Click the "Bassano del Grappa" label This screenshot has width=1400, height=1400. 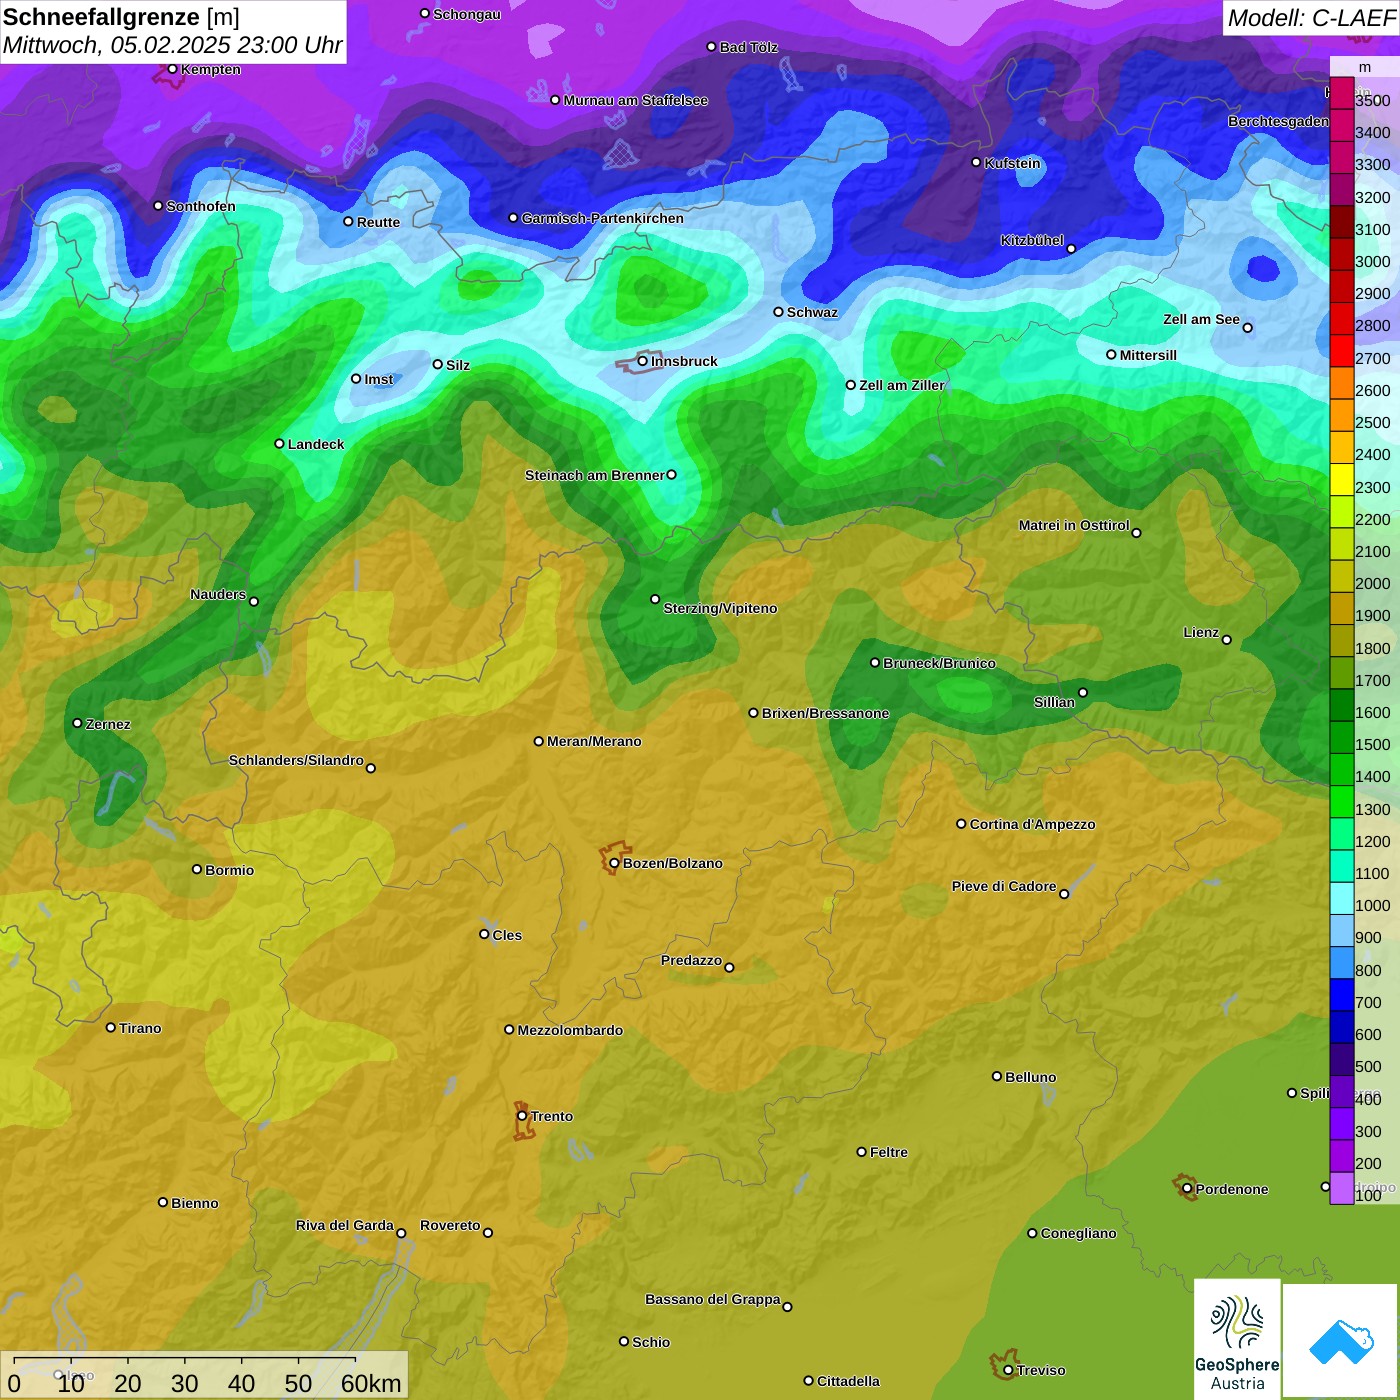[713, 1299]
